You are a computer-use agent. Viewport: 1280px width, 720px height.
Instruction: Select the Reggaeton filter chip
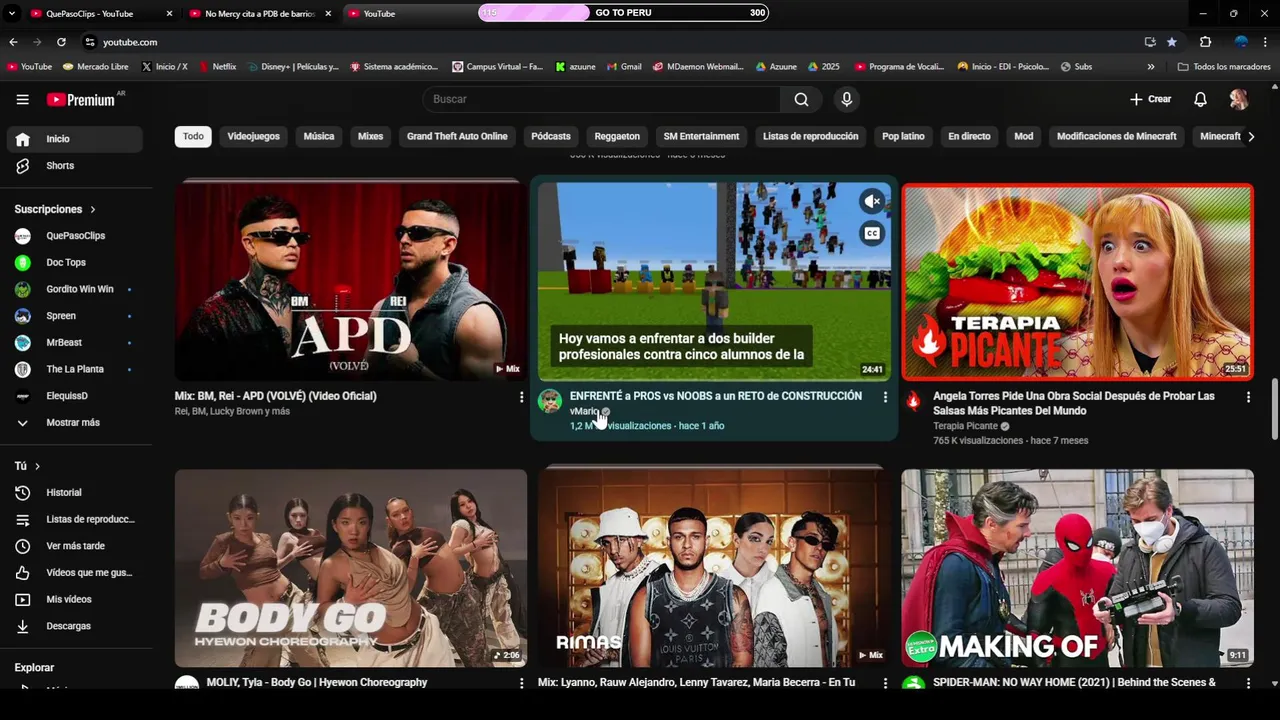(617, 136)
